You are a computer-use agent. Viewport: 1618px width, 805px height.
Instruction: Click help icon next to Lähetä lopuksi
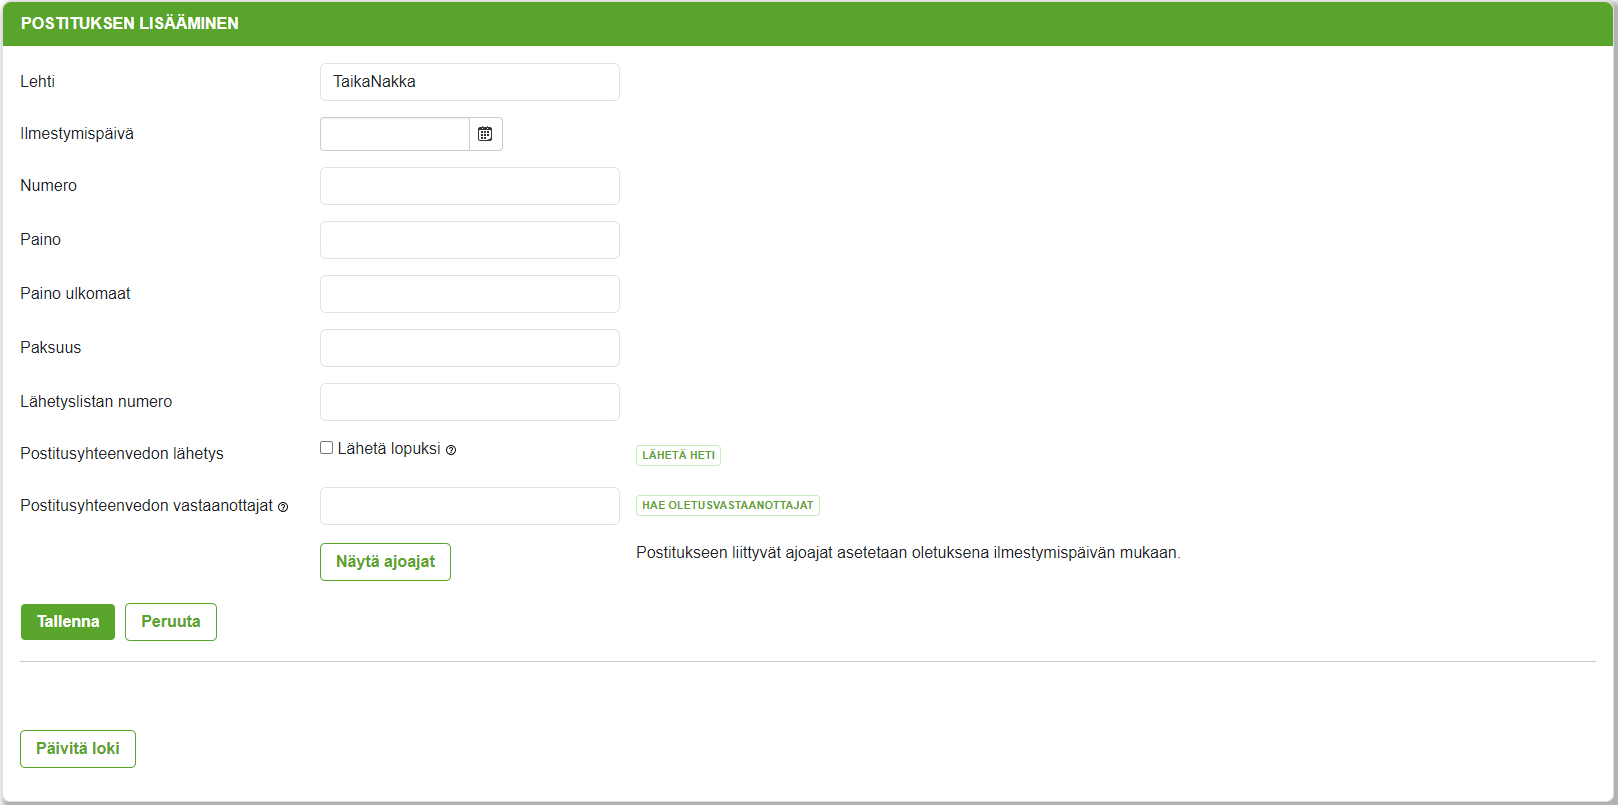tap(451, 450)
